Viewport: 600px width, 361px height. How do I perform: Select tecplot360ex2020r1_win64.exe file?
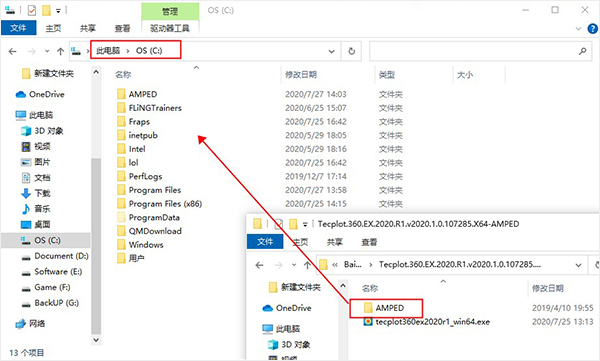coord(427,322)
